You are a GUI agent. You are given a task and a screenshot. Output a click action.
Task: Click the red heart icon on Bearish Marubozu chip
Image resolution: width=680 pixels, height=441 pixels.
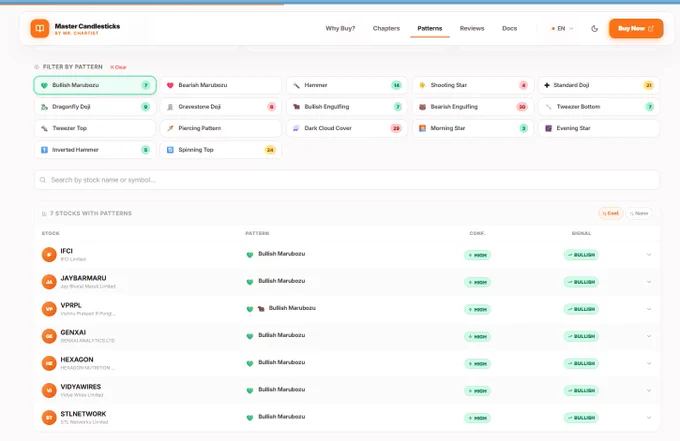[170, 85]
